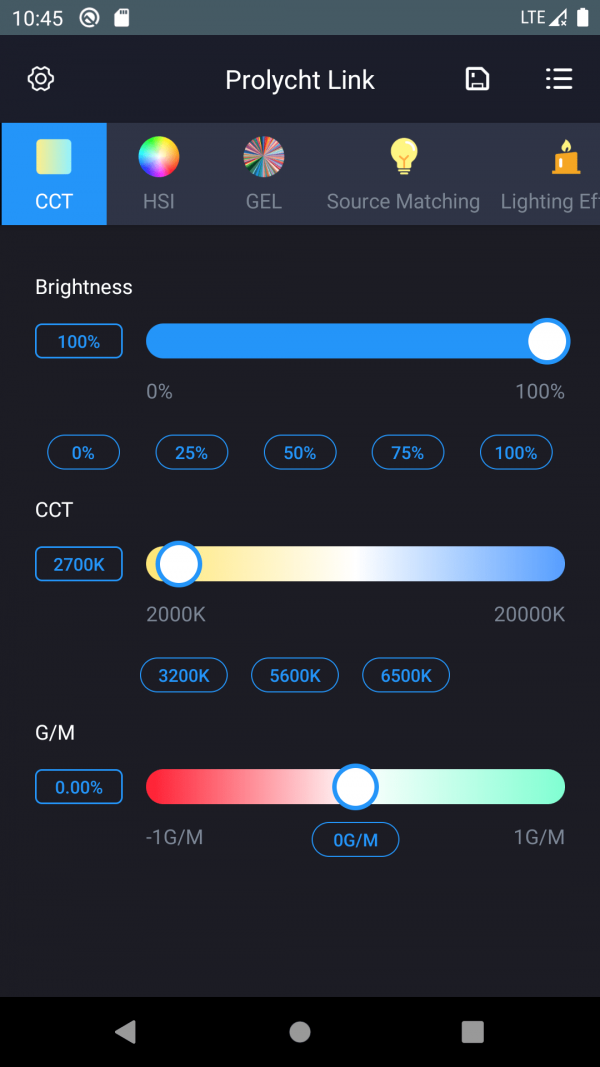Tap the Lighting Effects candle icon

point(566,157)
